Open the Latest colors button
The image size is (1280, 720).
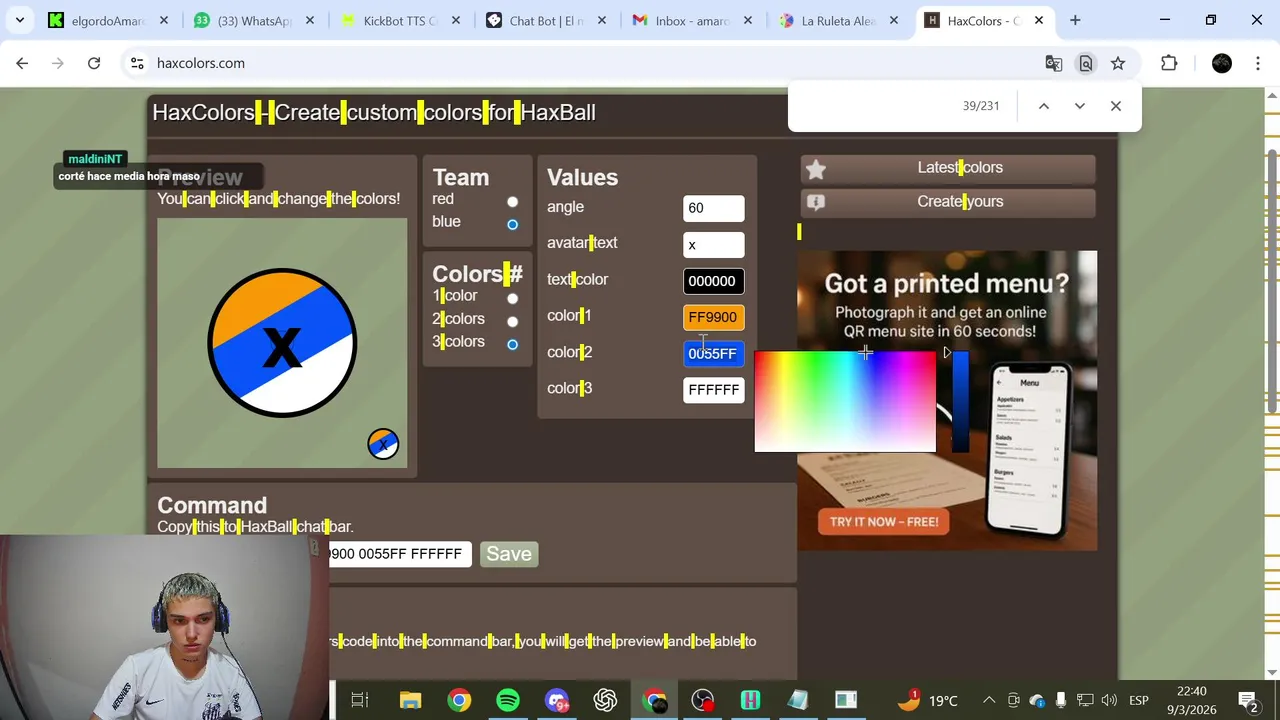(948, 168)
